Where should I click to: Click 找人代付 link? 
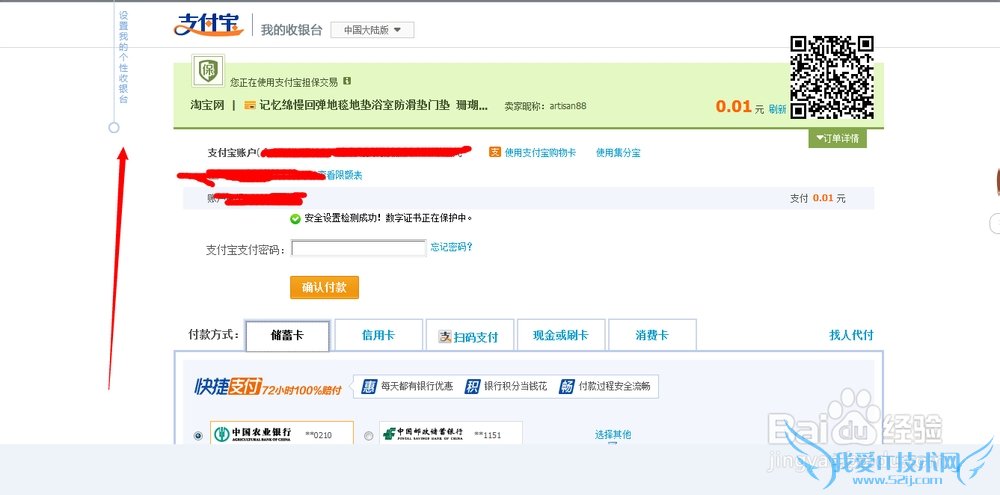[851, 335]
